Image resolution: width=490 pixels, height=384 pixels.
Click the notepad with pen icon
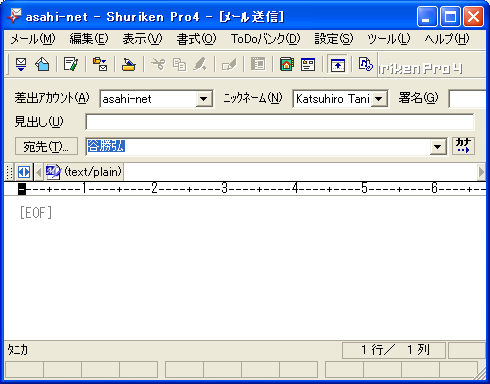click(71, 64)
